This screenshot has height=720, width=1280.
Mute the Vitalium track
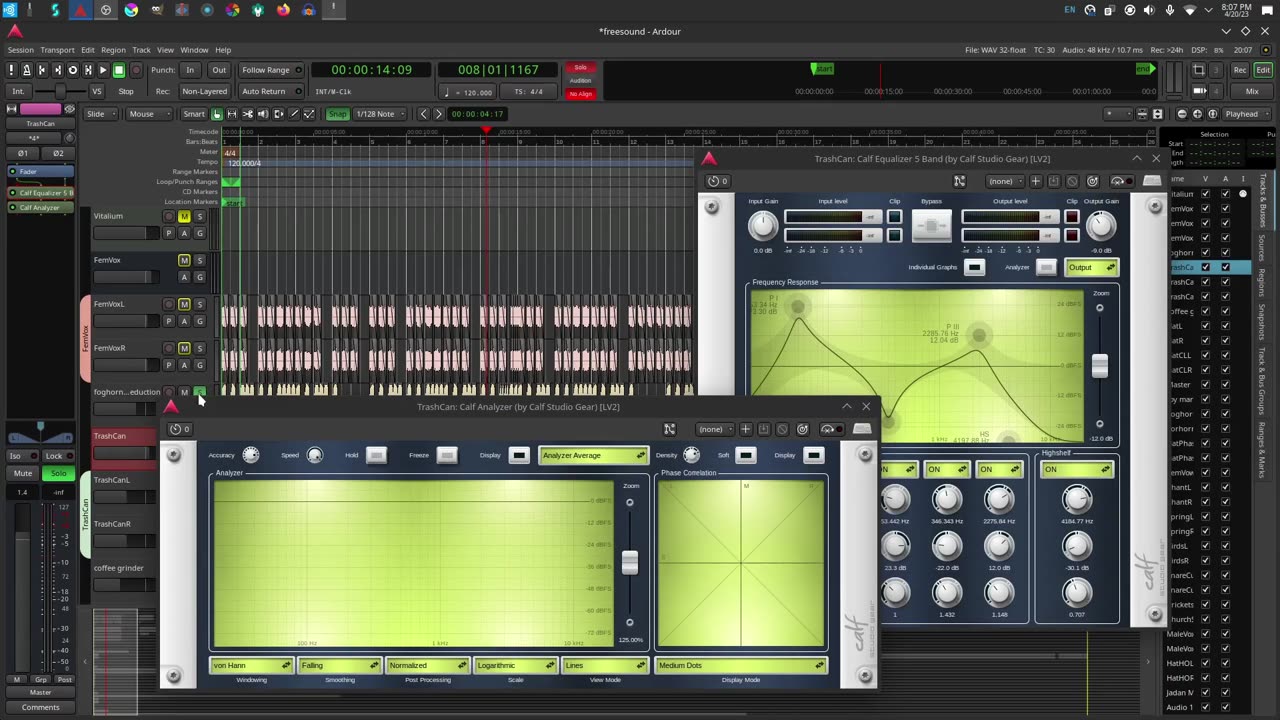[x=184, y=216]
